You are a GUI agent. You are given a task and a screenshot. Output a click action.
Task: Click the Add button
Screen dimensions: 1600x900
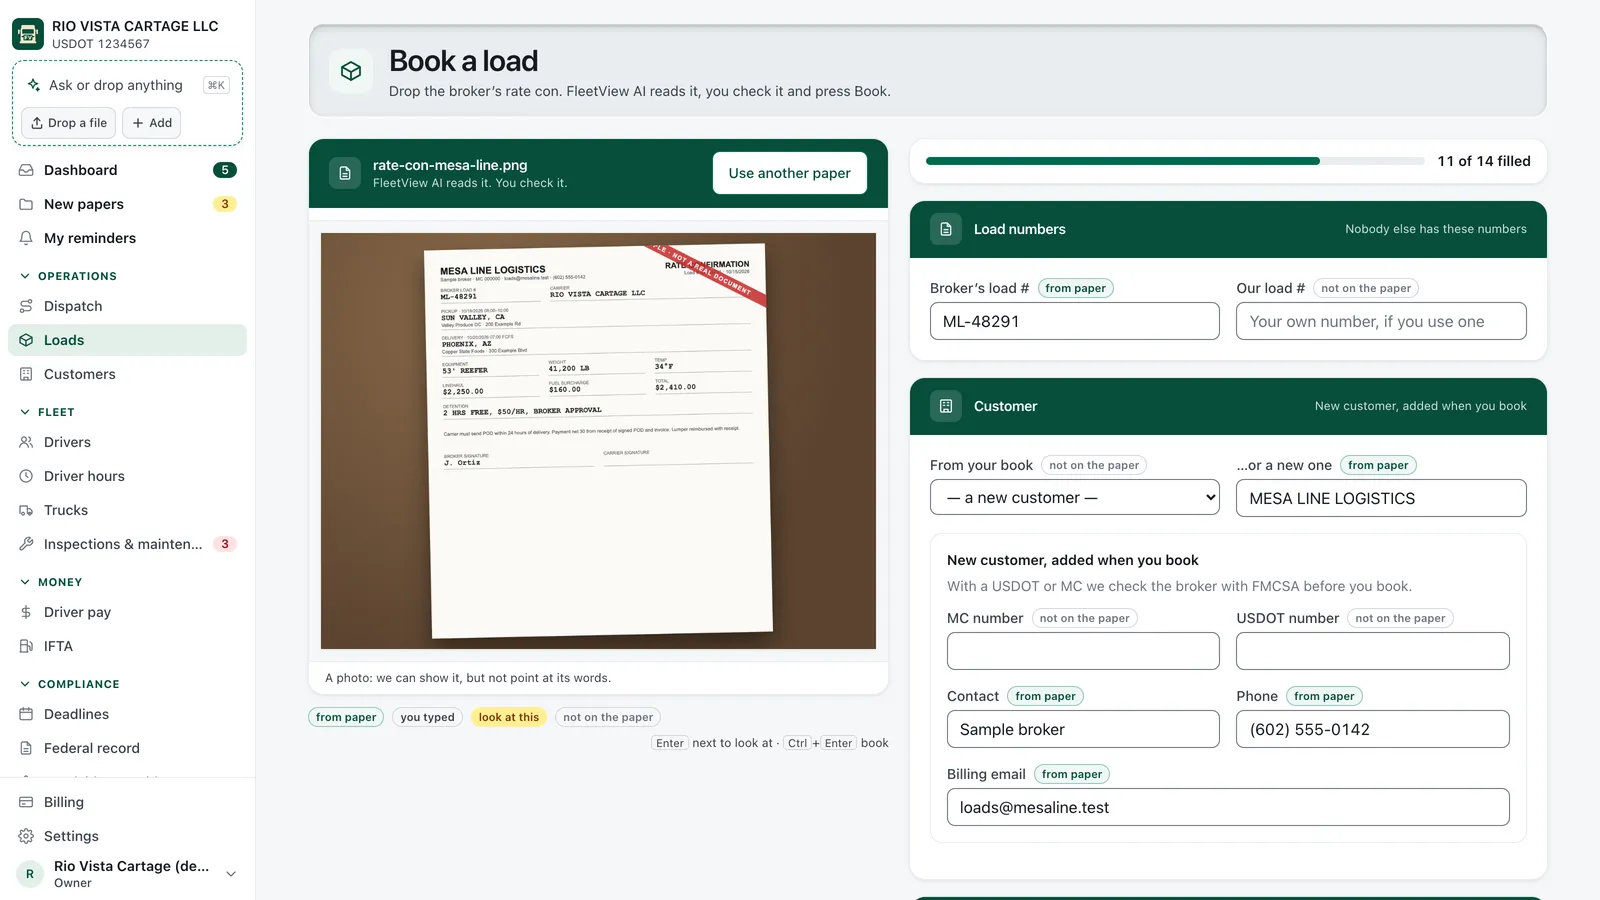click(152, 123)
